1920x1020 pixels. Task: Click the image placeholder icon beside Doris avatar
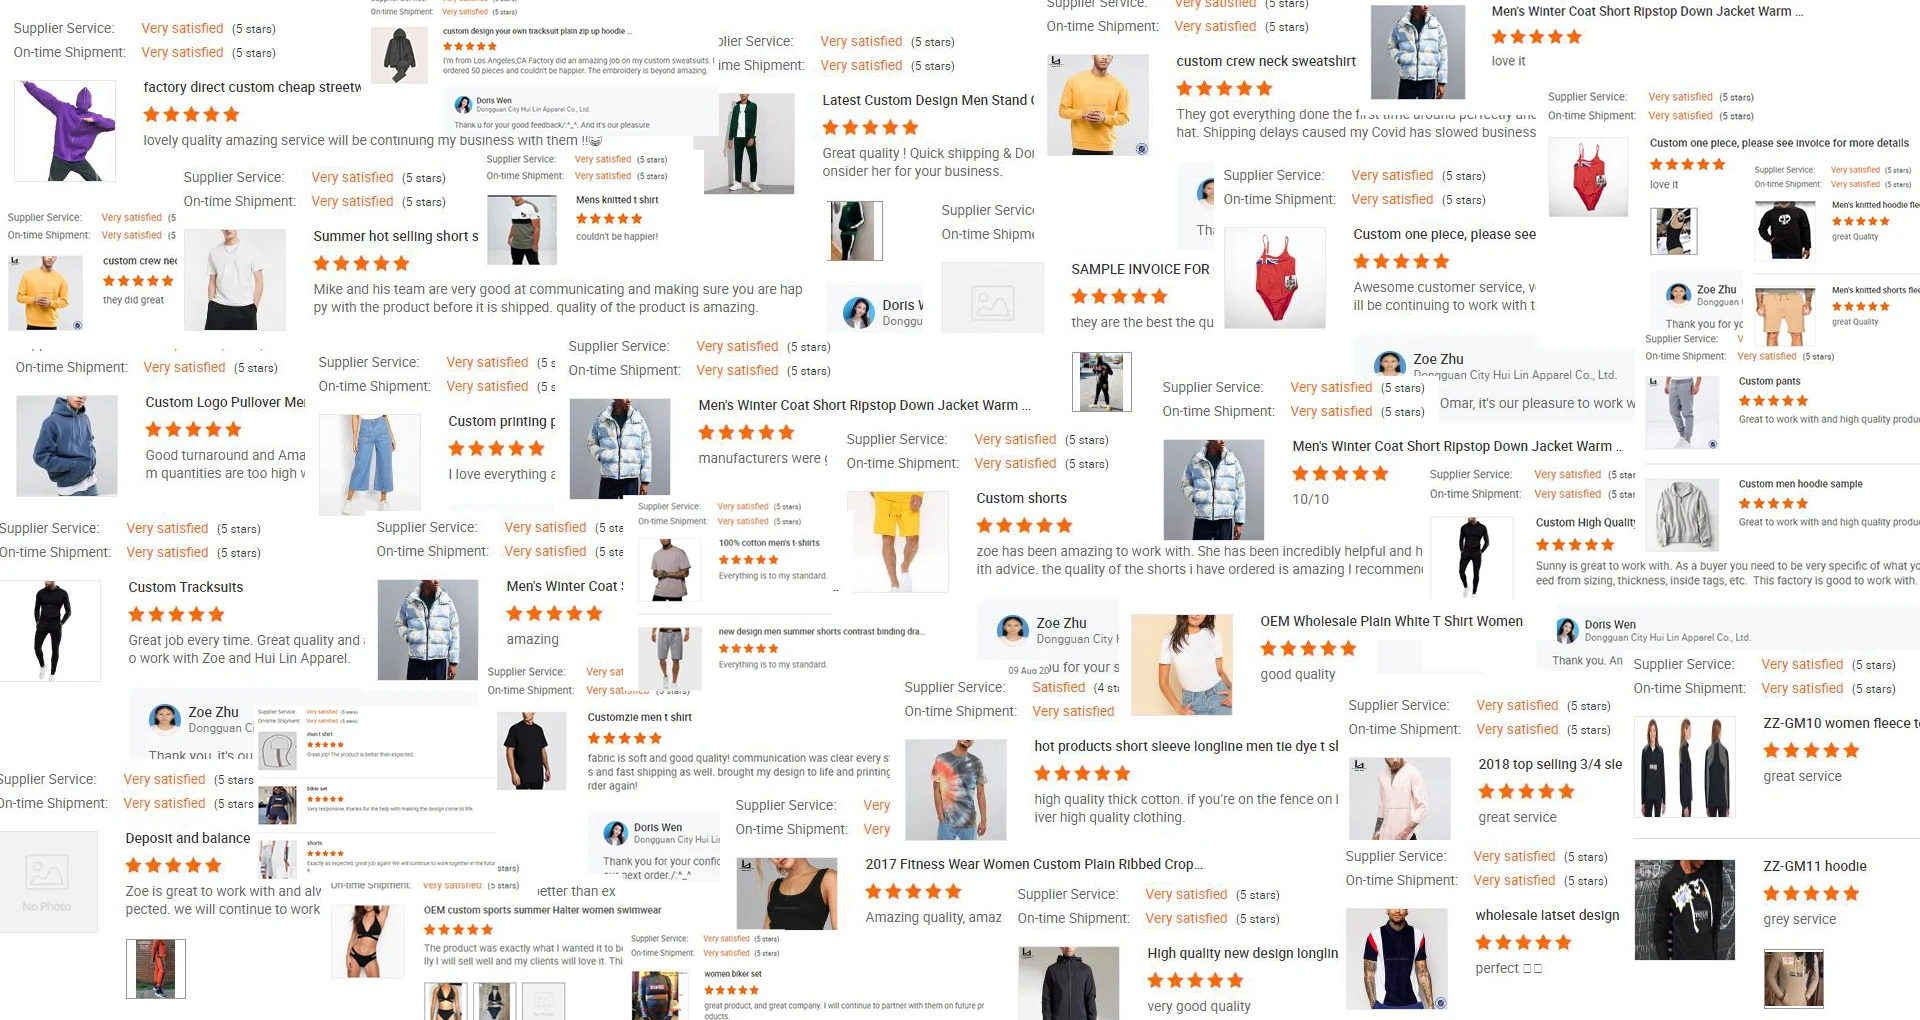click(993, 303)
